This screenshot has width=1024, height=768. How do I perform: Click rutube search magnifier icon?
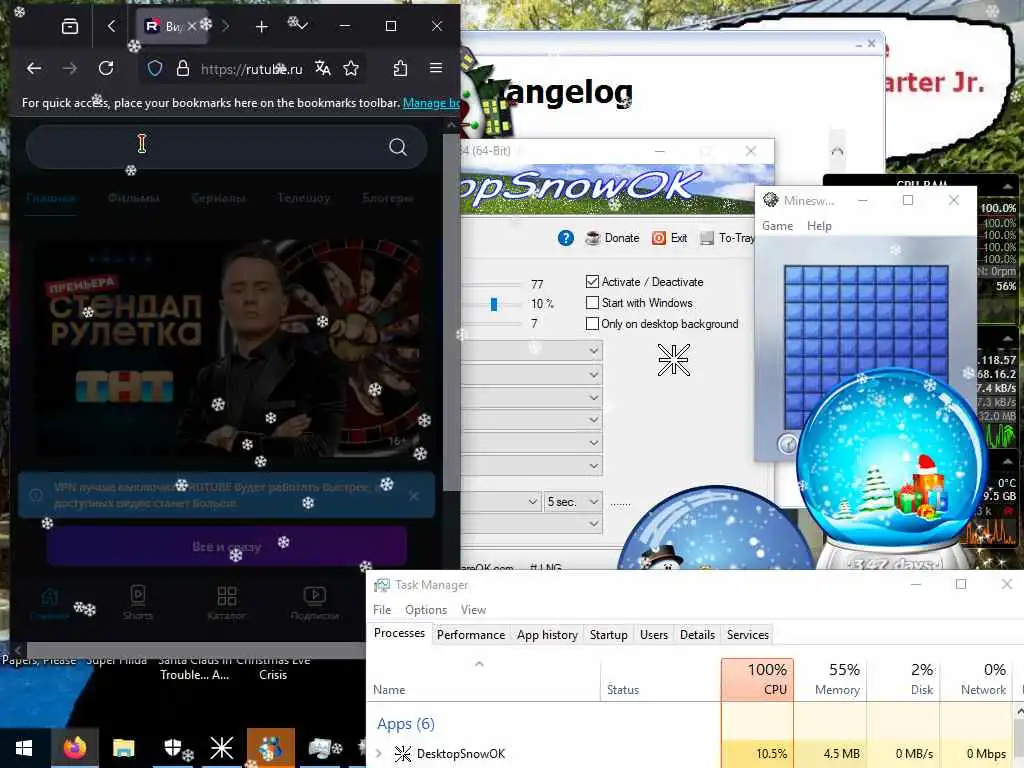coord(398,147)
